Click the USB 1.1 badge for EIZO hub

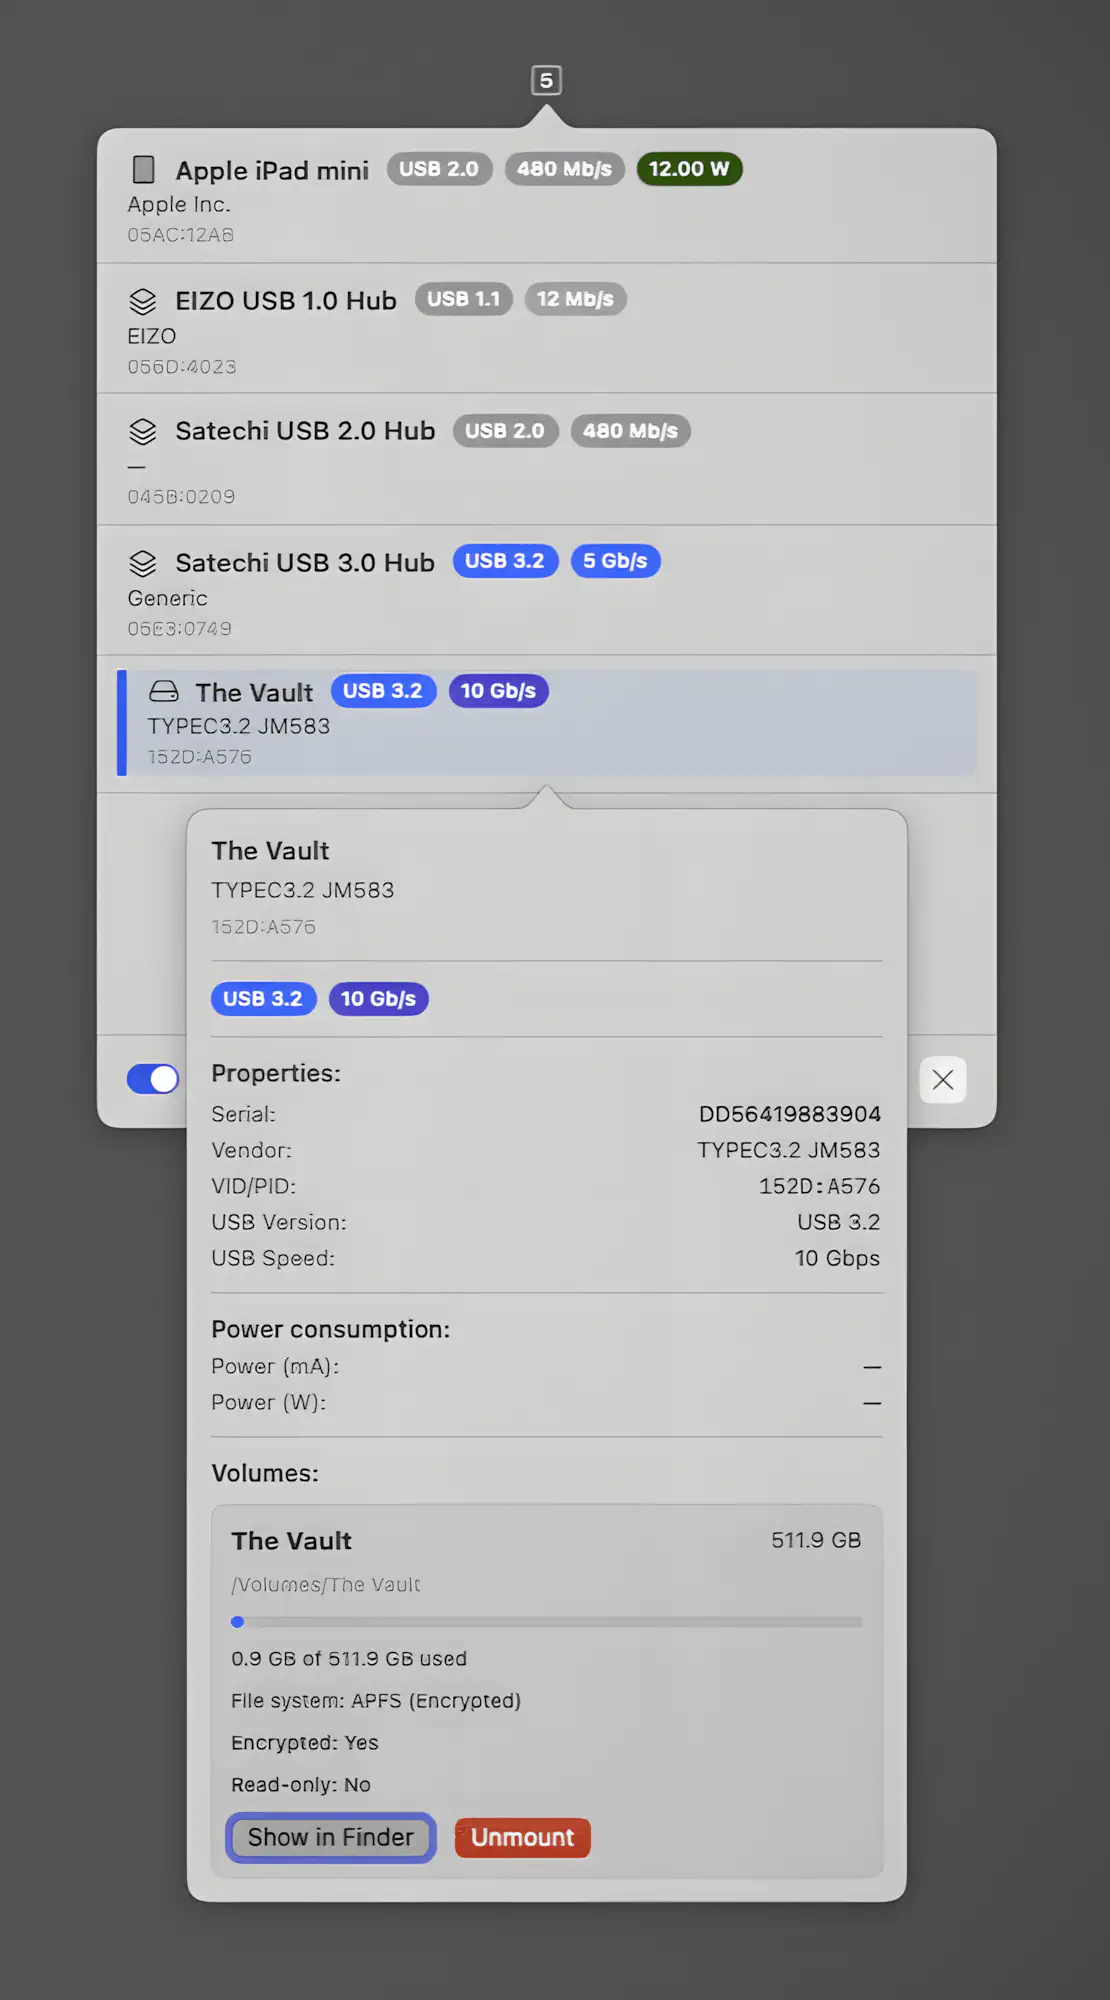[x=463, y=299]
